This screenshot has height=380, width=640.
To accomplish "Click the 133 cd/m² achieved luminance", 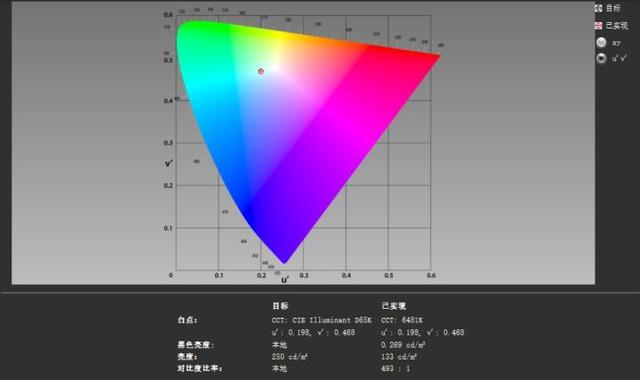I will [399, 357].
